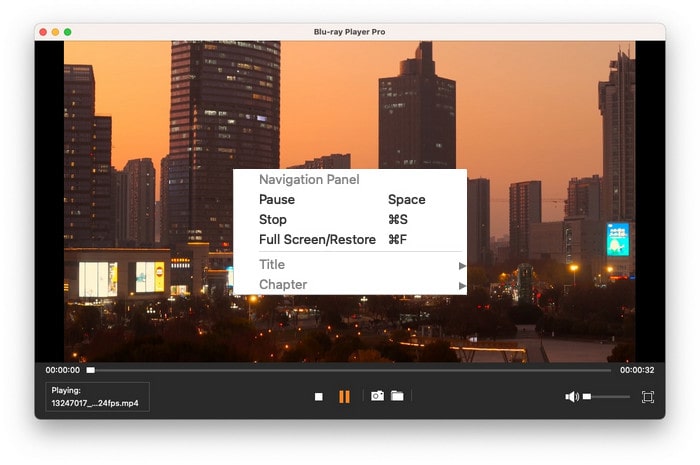The height and width of the screenshot is (465, 700).
Task: Select Full Screen/Restore menu entry
Action: coord(317,240)
